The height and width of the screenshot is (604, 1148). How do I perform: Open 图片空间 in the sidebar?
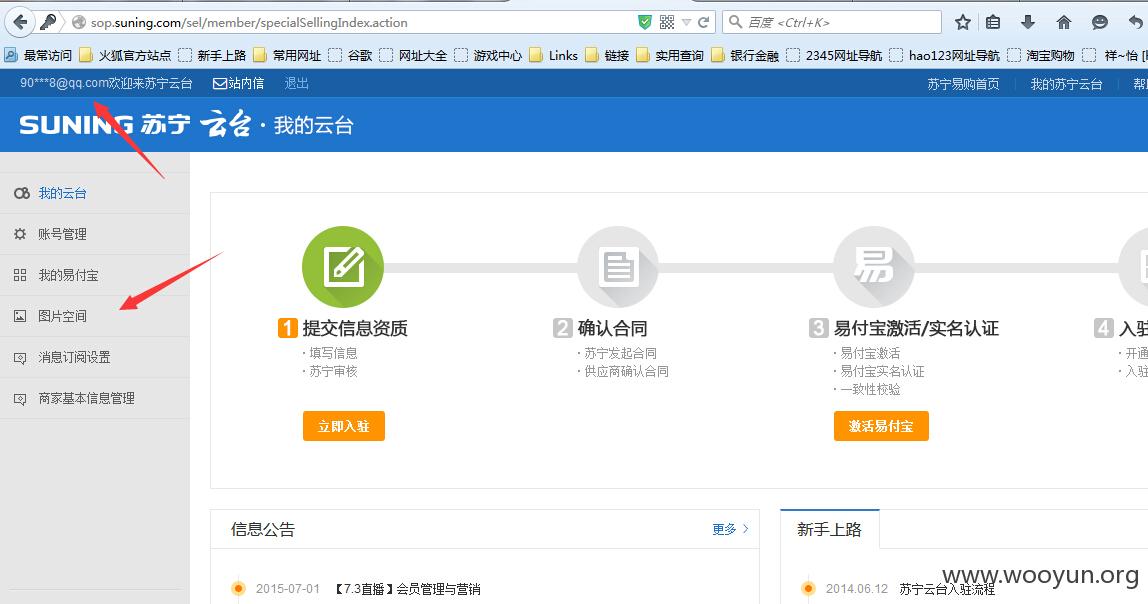point(62,316)
